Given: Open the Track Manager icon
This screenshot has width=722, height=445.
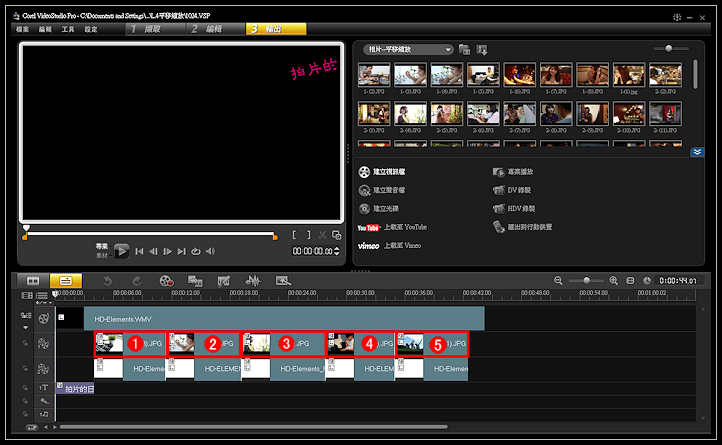Looking at the screenshot, I should 42,295.
